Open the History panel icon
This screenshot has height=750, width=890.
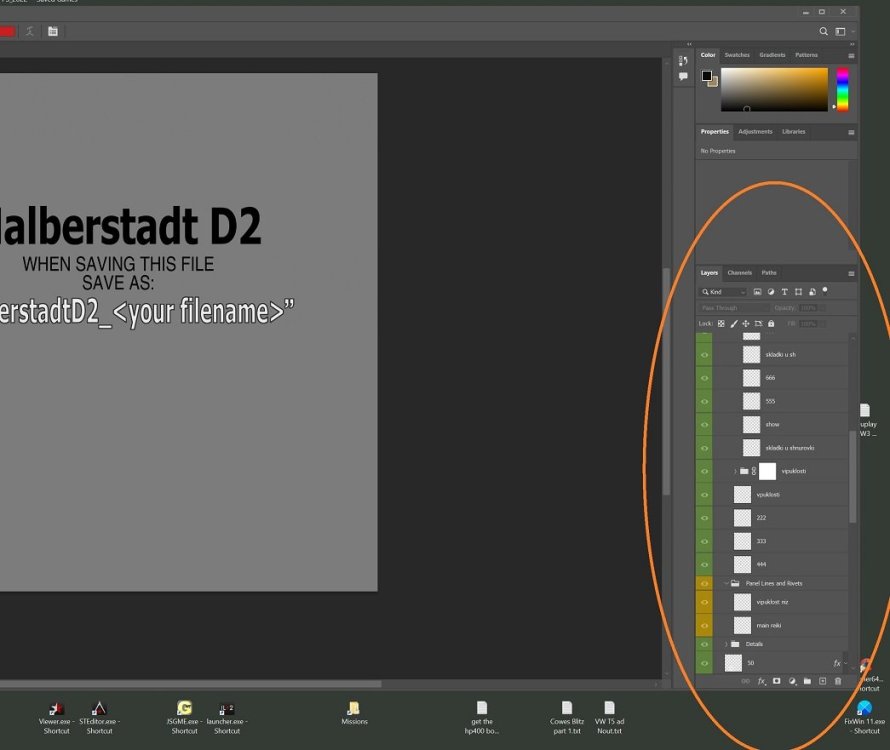pos(683,62)
